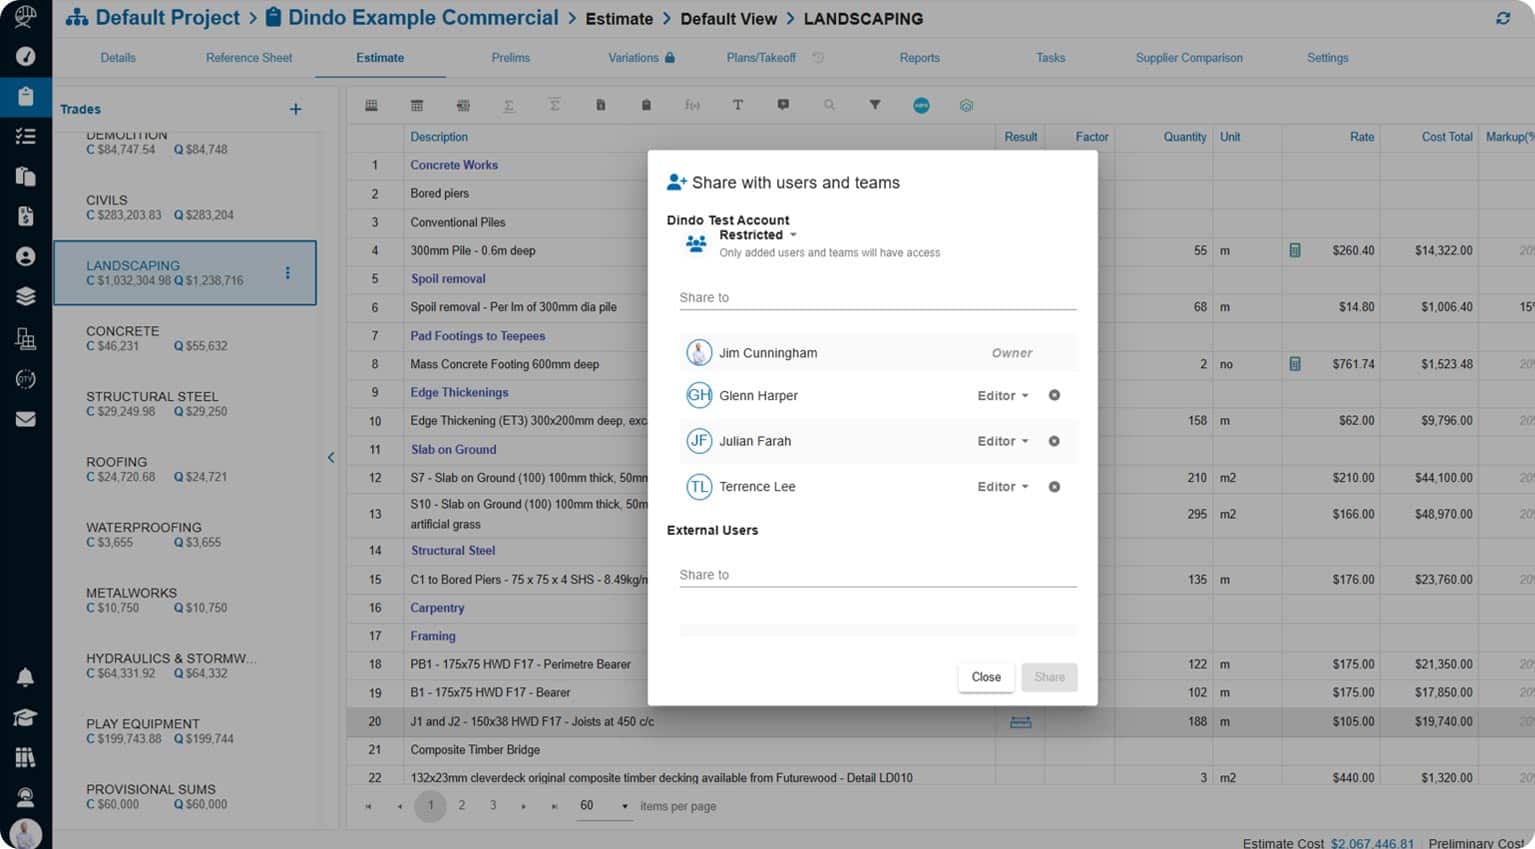The image size is (1535, 849).
Task: Click the search icon in the estimate toolbar
Action: (x=830, y=105)
